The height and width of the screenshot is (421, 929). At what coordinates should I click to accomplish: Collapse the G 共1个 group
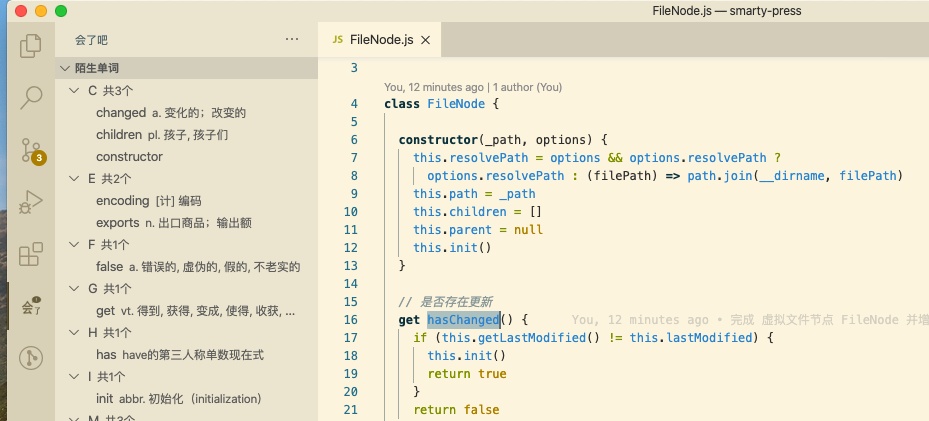coord(74,288)
